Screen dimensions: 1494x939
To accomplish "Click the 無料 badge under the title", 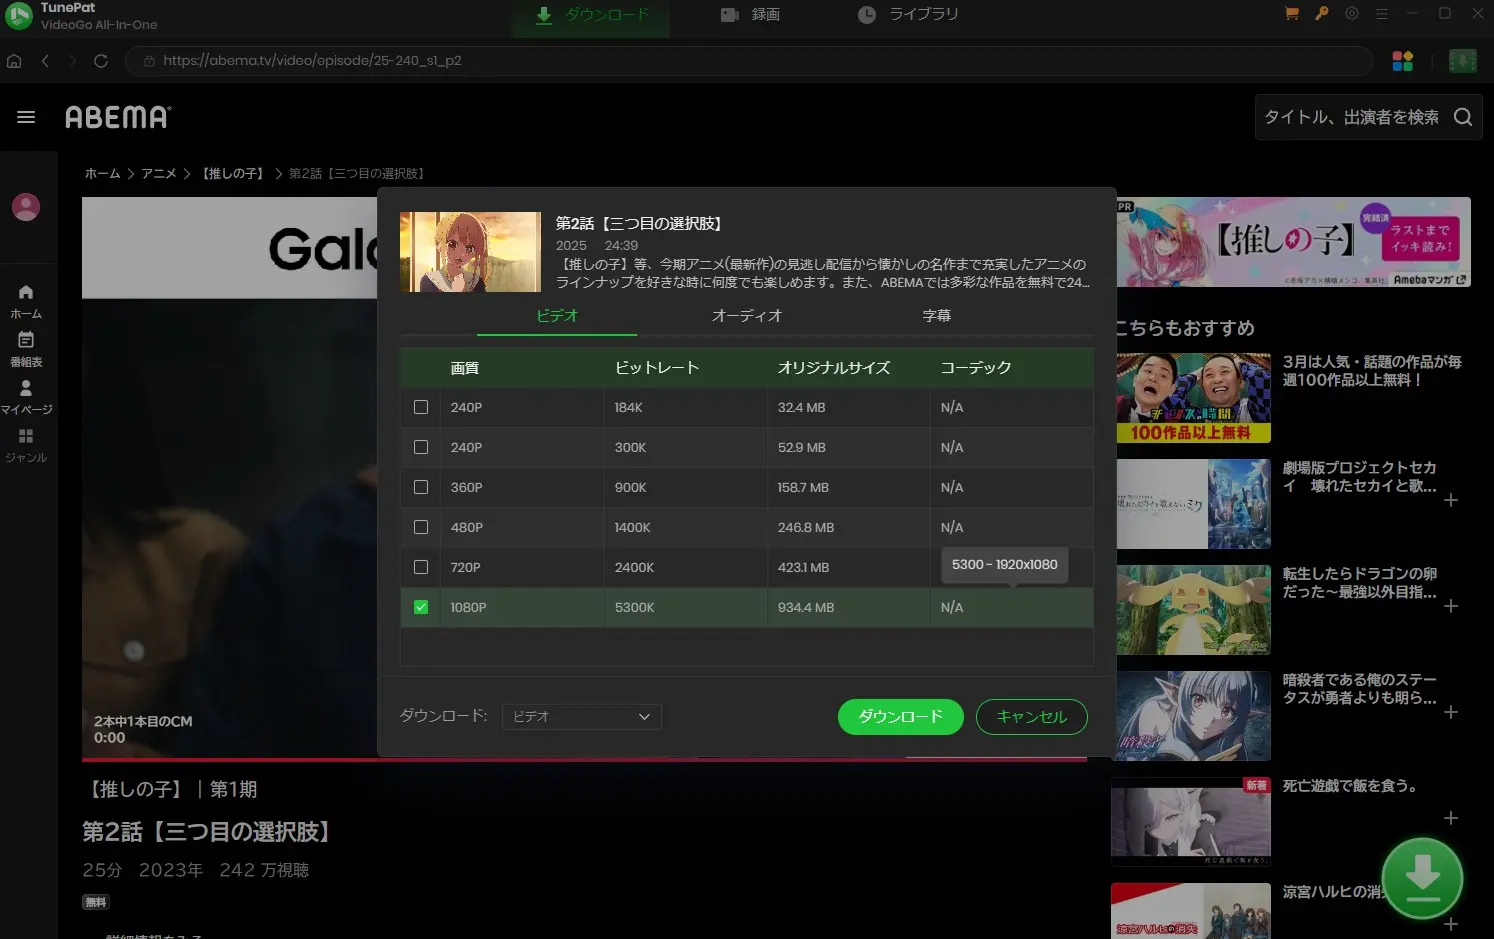I will [x=96, y=902].
